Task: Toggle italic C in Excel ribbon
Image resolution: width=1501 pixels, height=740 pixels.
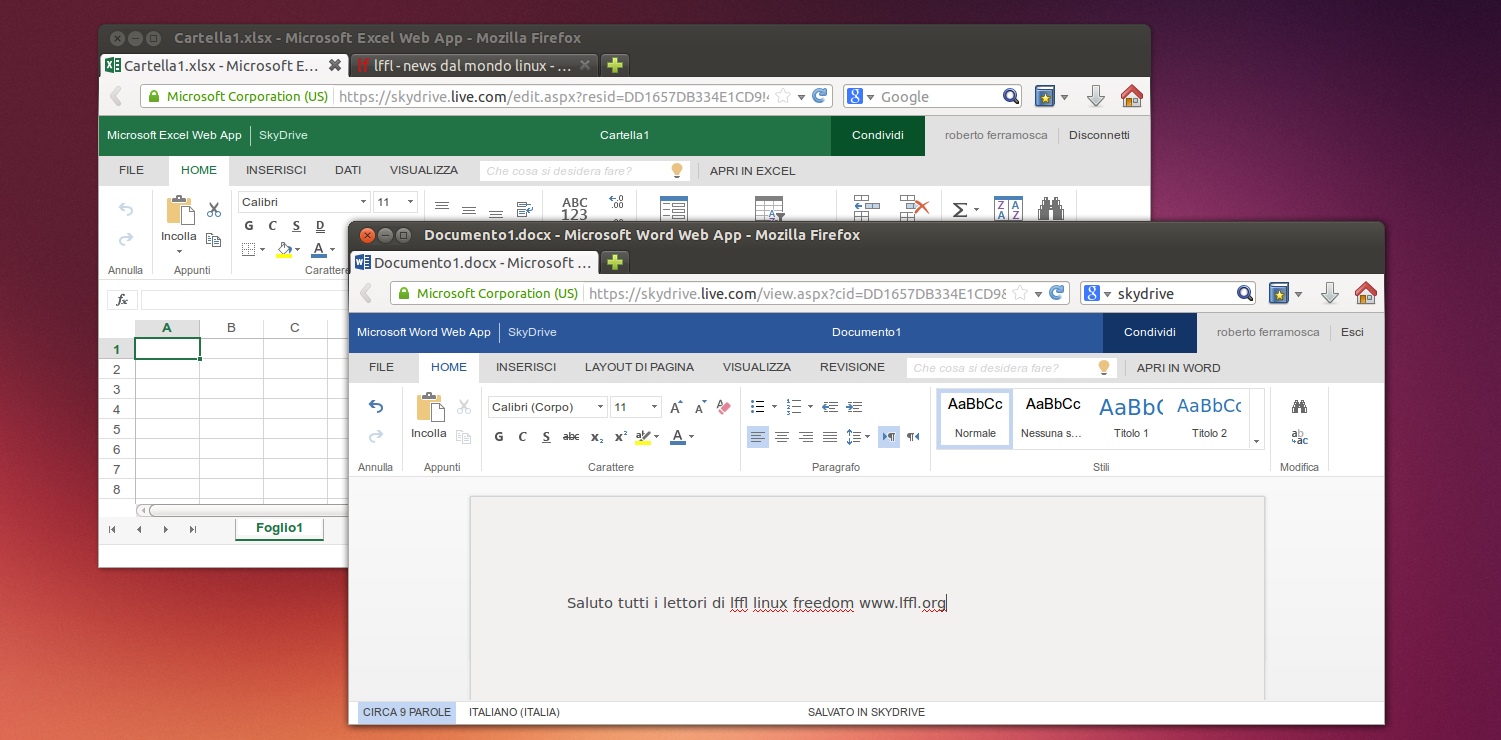Action: click(272, 226)
